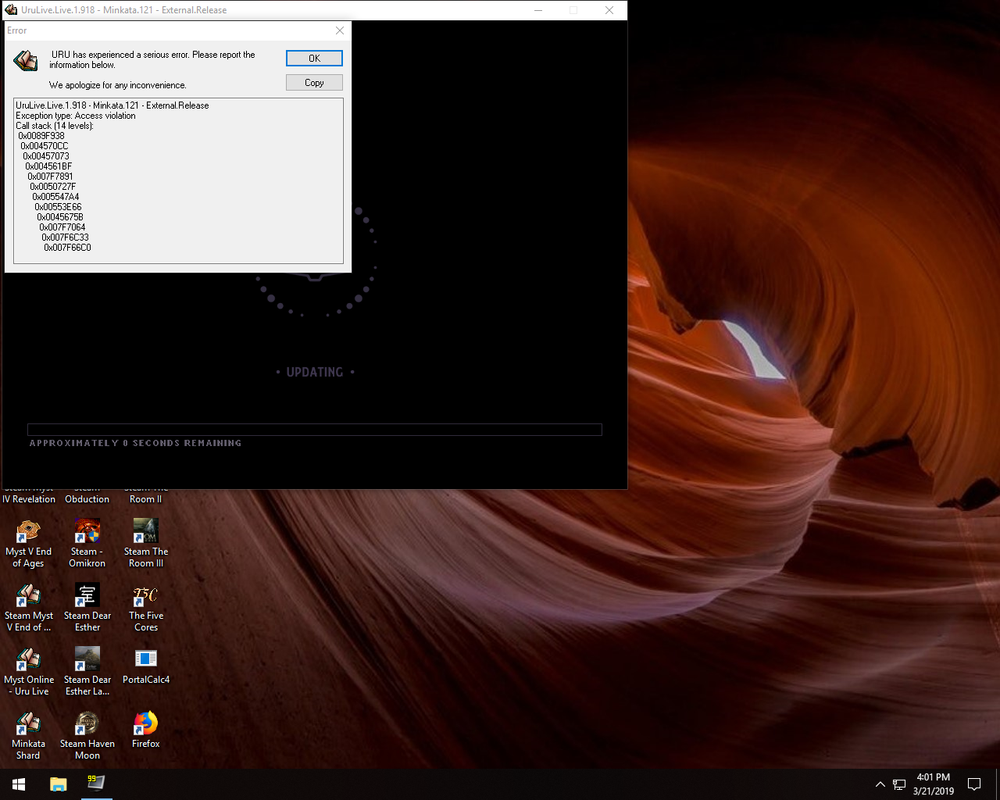Viewport: 1000px width, 800px height.
Task: Open Firefox desktop shortcut
Action: [146, 729]
